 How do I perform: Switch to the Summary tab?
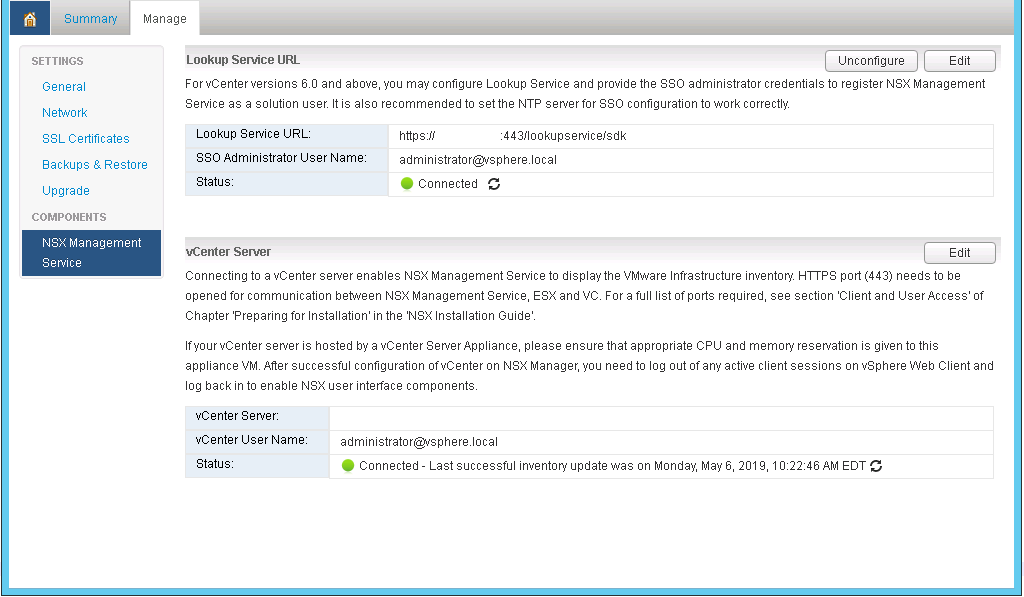point(91,18)
